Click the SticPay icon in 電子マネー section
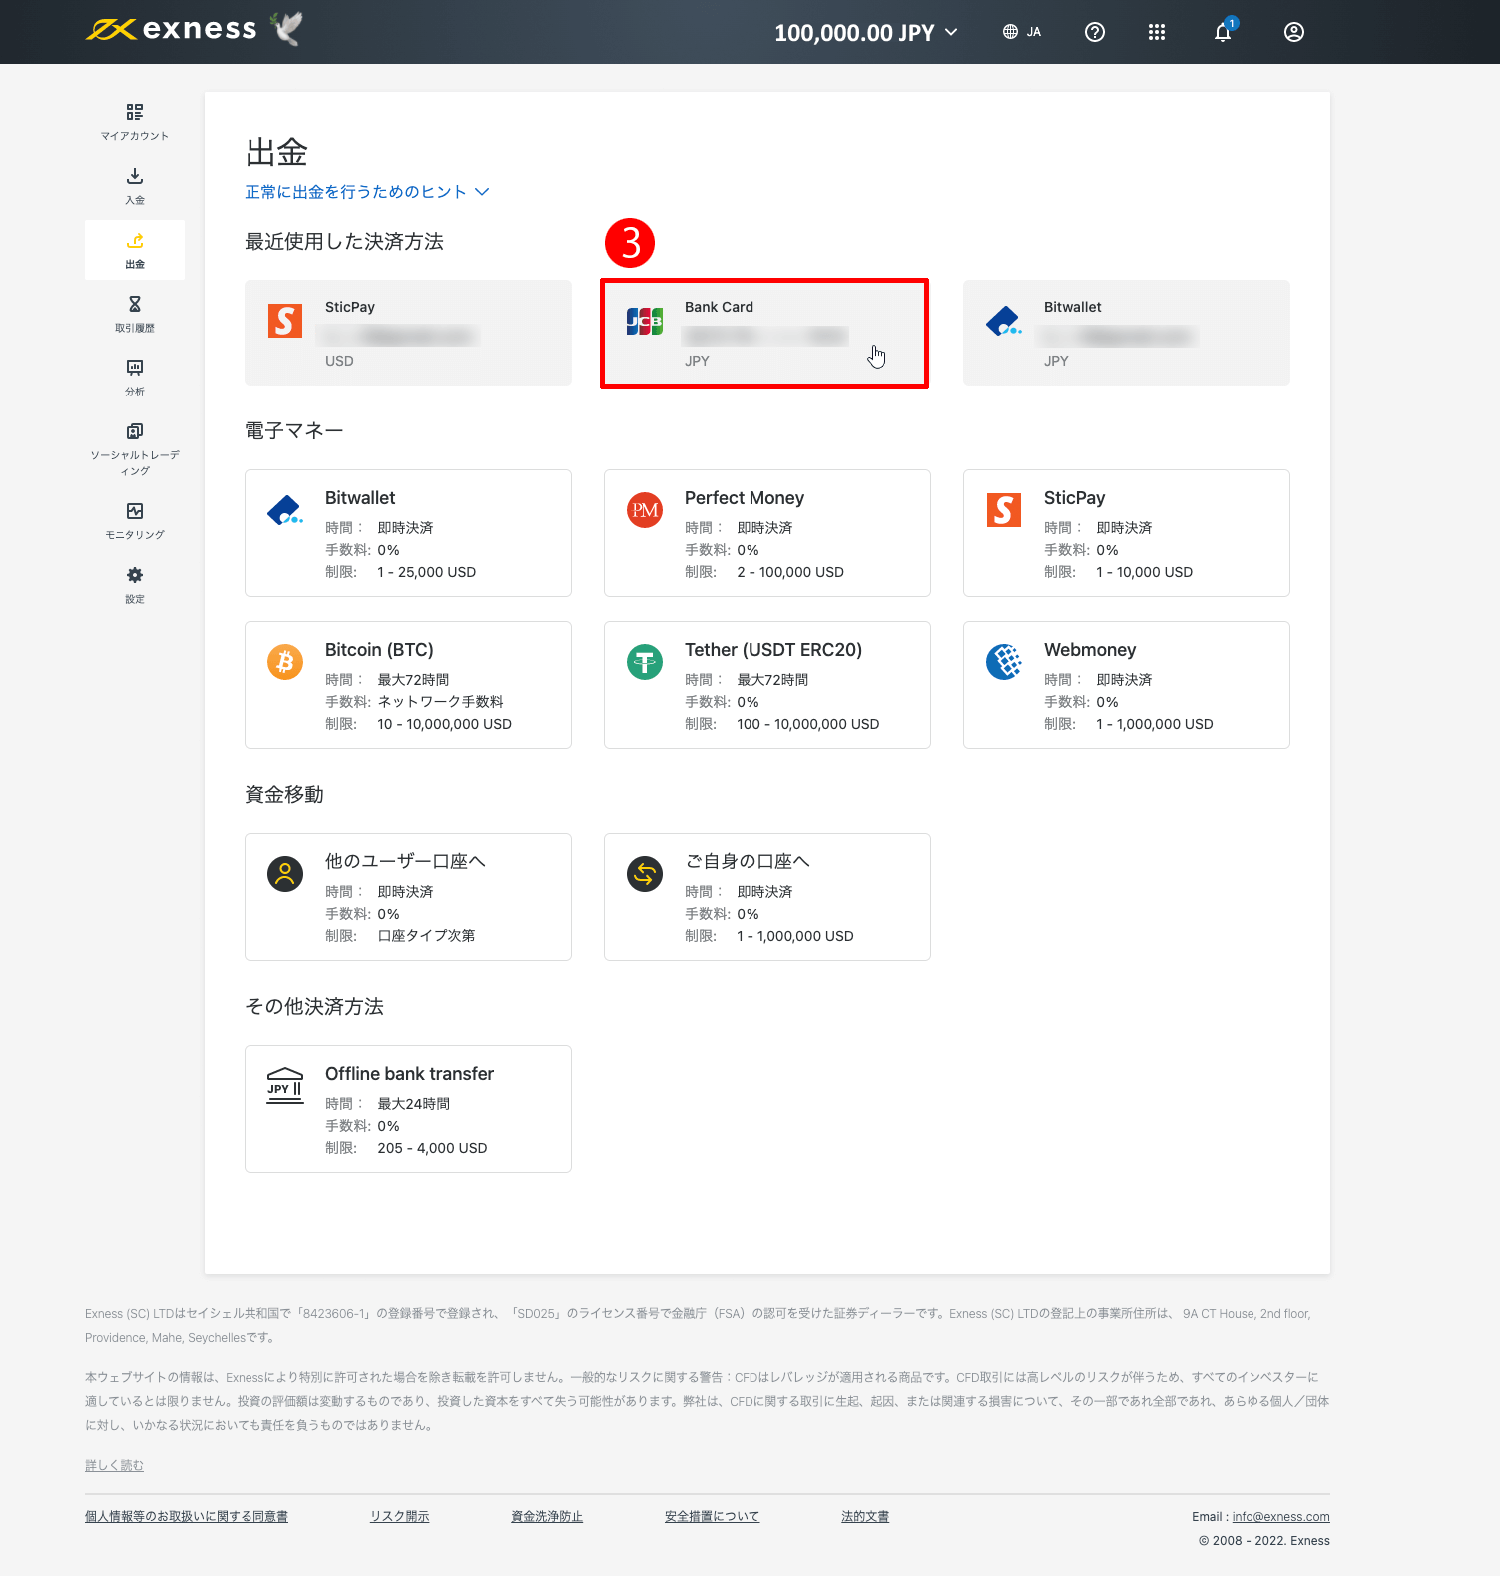Screen dimensions: 1500x1576 click(1004, 510)
